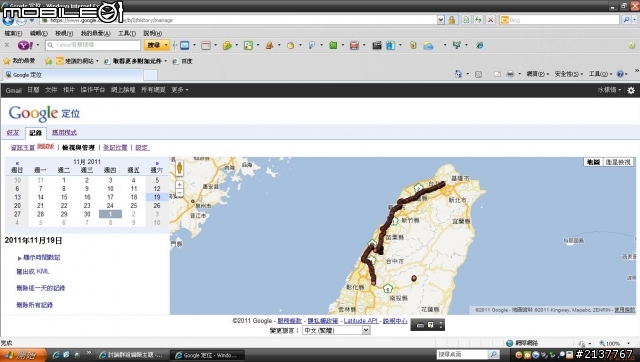Open the 檔案(F) menu
Viewport: 640px width, 362px height.
[13, 33]
